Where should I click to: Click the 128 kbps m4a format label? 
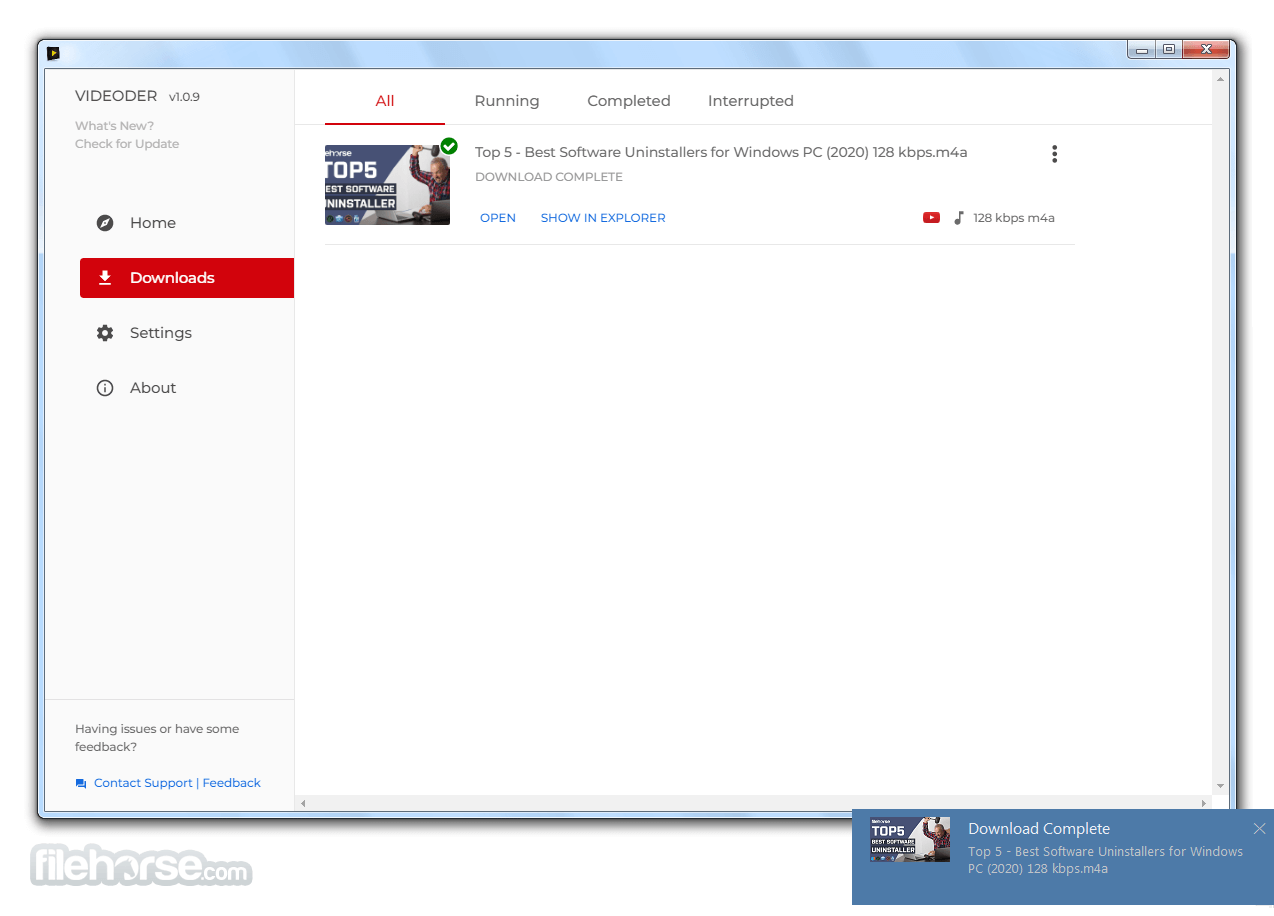(x=1014, y=218)
